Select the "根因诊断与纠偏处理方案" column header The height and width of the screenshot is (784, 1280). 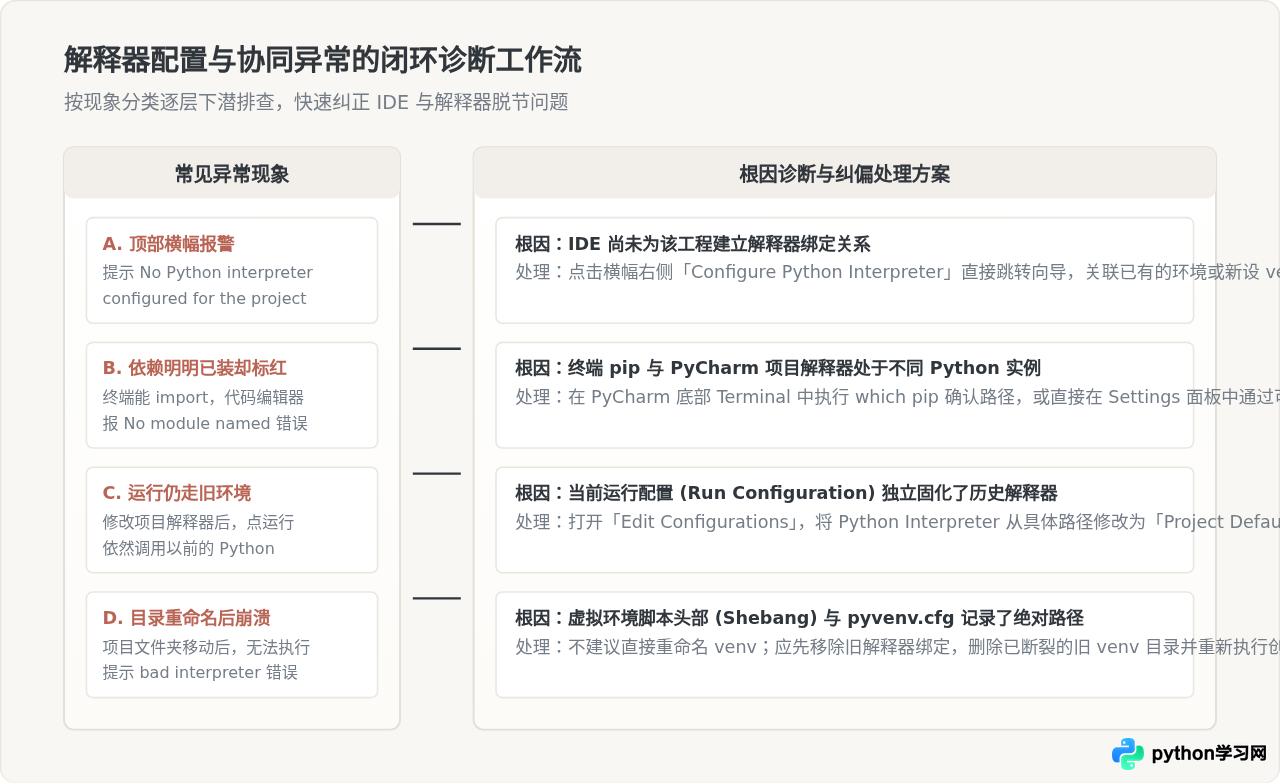point(845,174)
